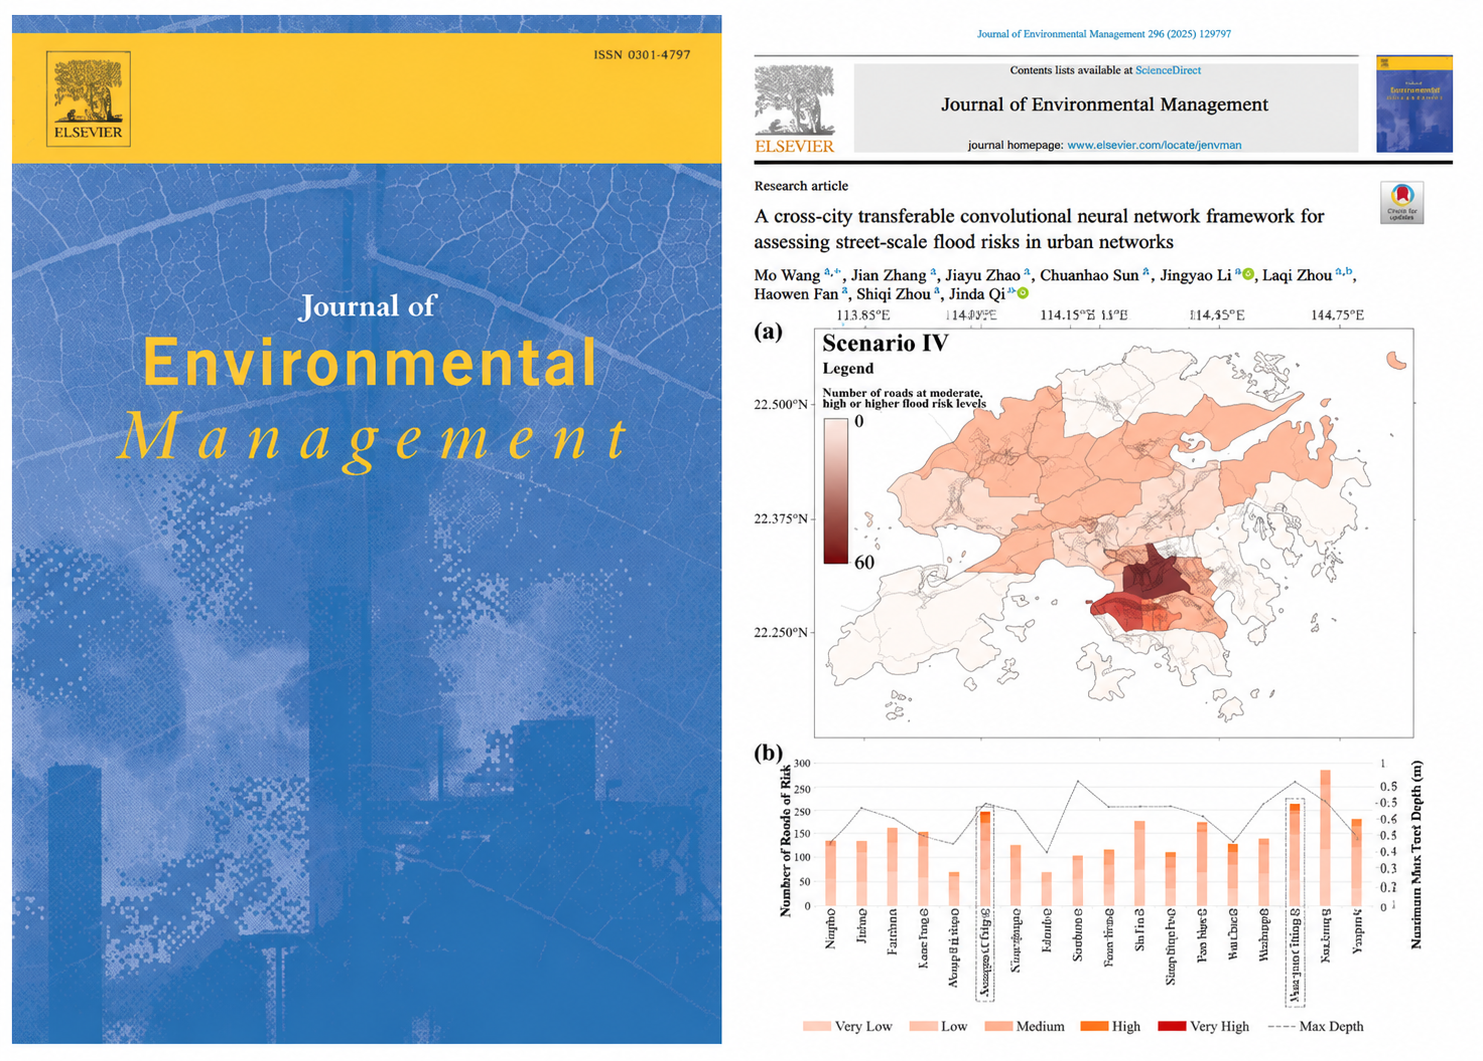Open the journal cover thumbnail in header
This screenshot has width=1483, height=1061.
(1414, 104)
